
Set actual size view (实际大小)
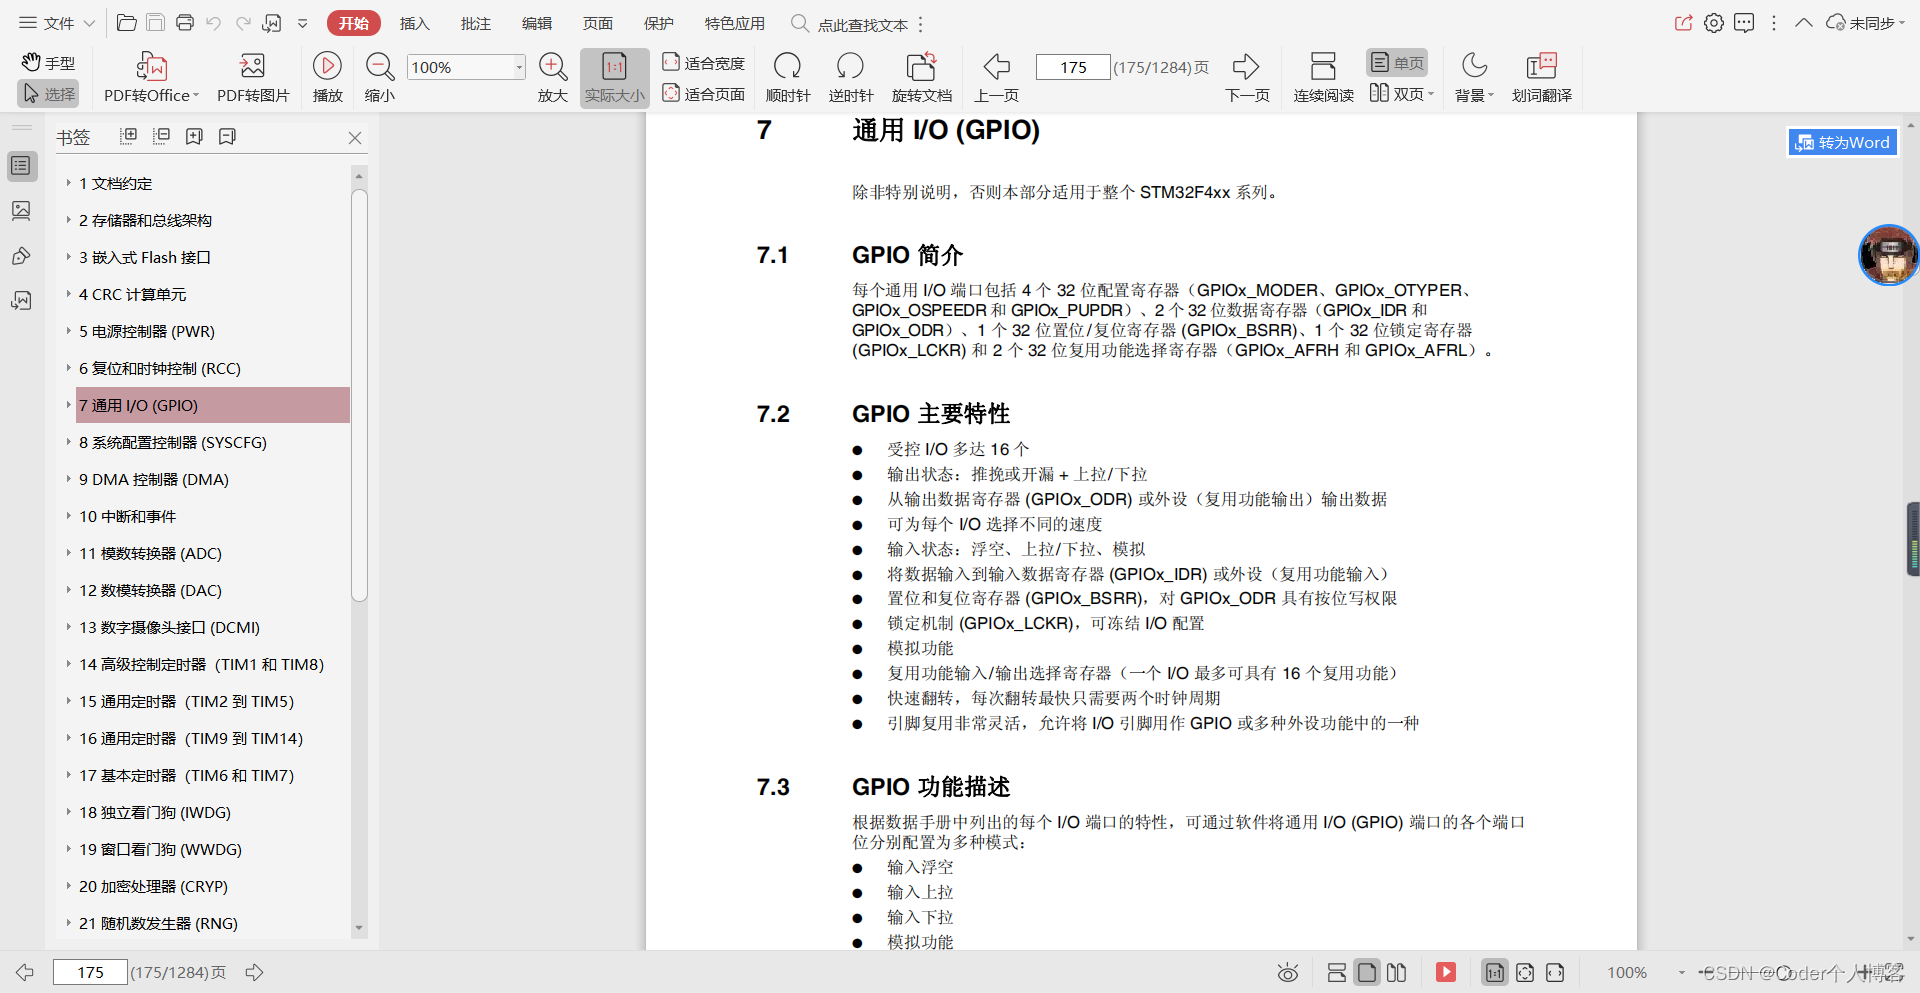pyautogui.click(x=614, y=78)
